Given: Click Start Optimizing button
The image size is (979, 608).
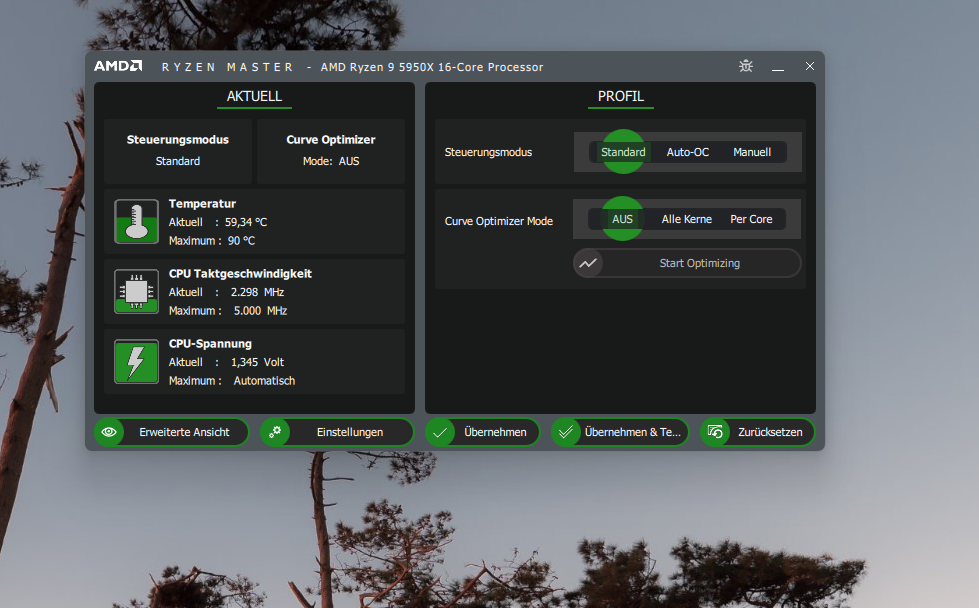Looking at the screenshot, I should pyautogui.click(x=687, y=263).
